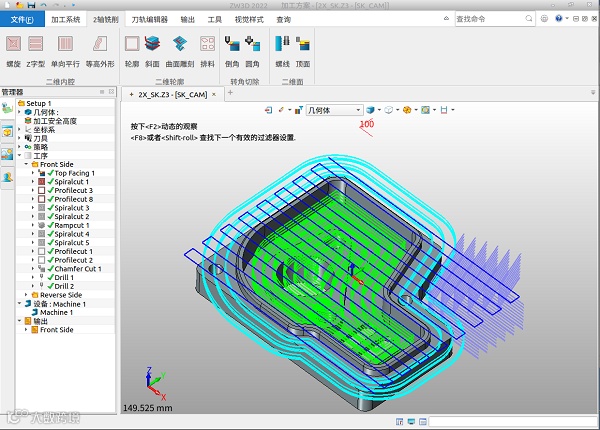Toggle the Spiralcut 1 operation icon

pyautogui.click(x=42, y=181)
